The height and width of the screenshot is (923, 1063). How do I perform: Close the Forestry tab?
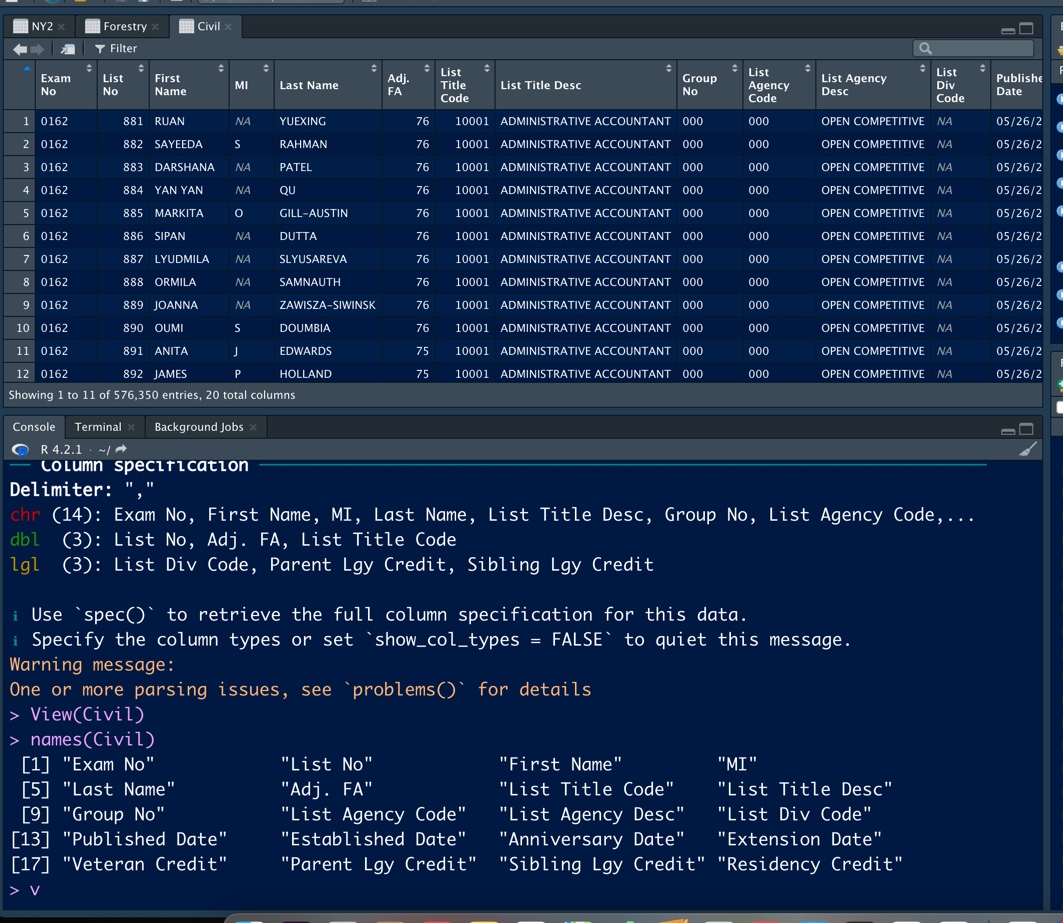[x=155, y=27]
